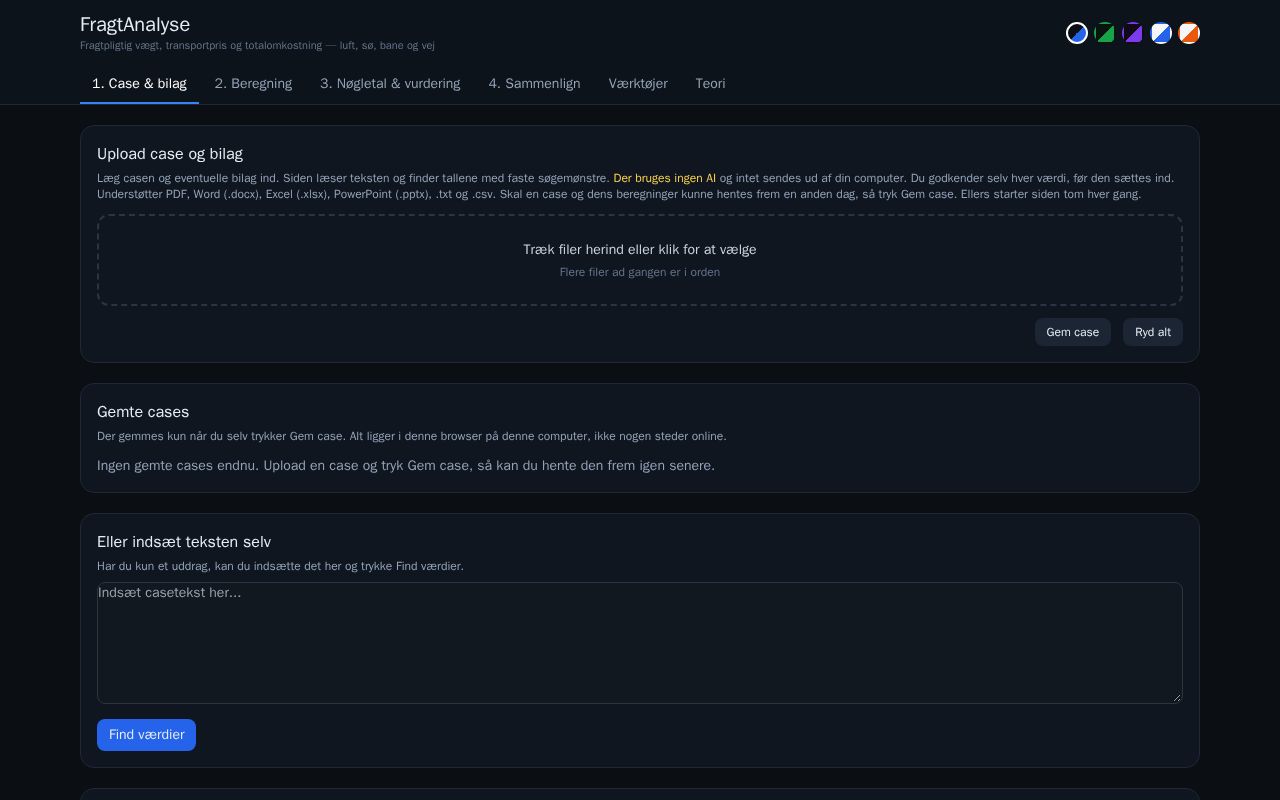Select the dark blue theme swatch
Image resolution: width=1280 pixels, height=800 pixels.
(x=1077, y=33)
